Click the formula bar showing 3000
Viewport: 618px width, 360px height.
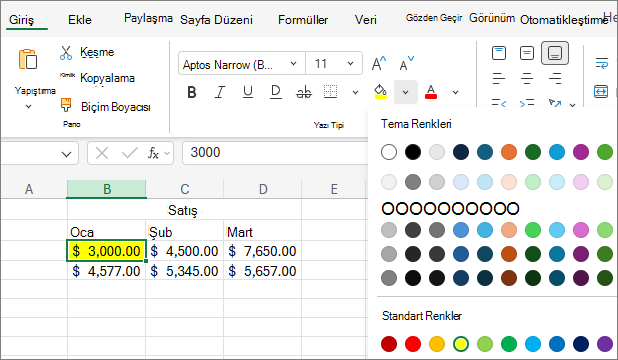tap(274, 153)
